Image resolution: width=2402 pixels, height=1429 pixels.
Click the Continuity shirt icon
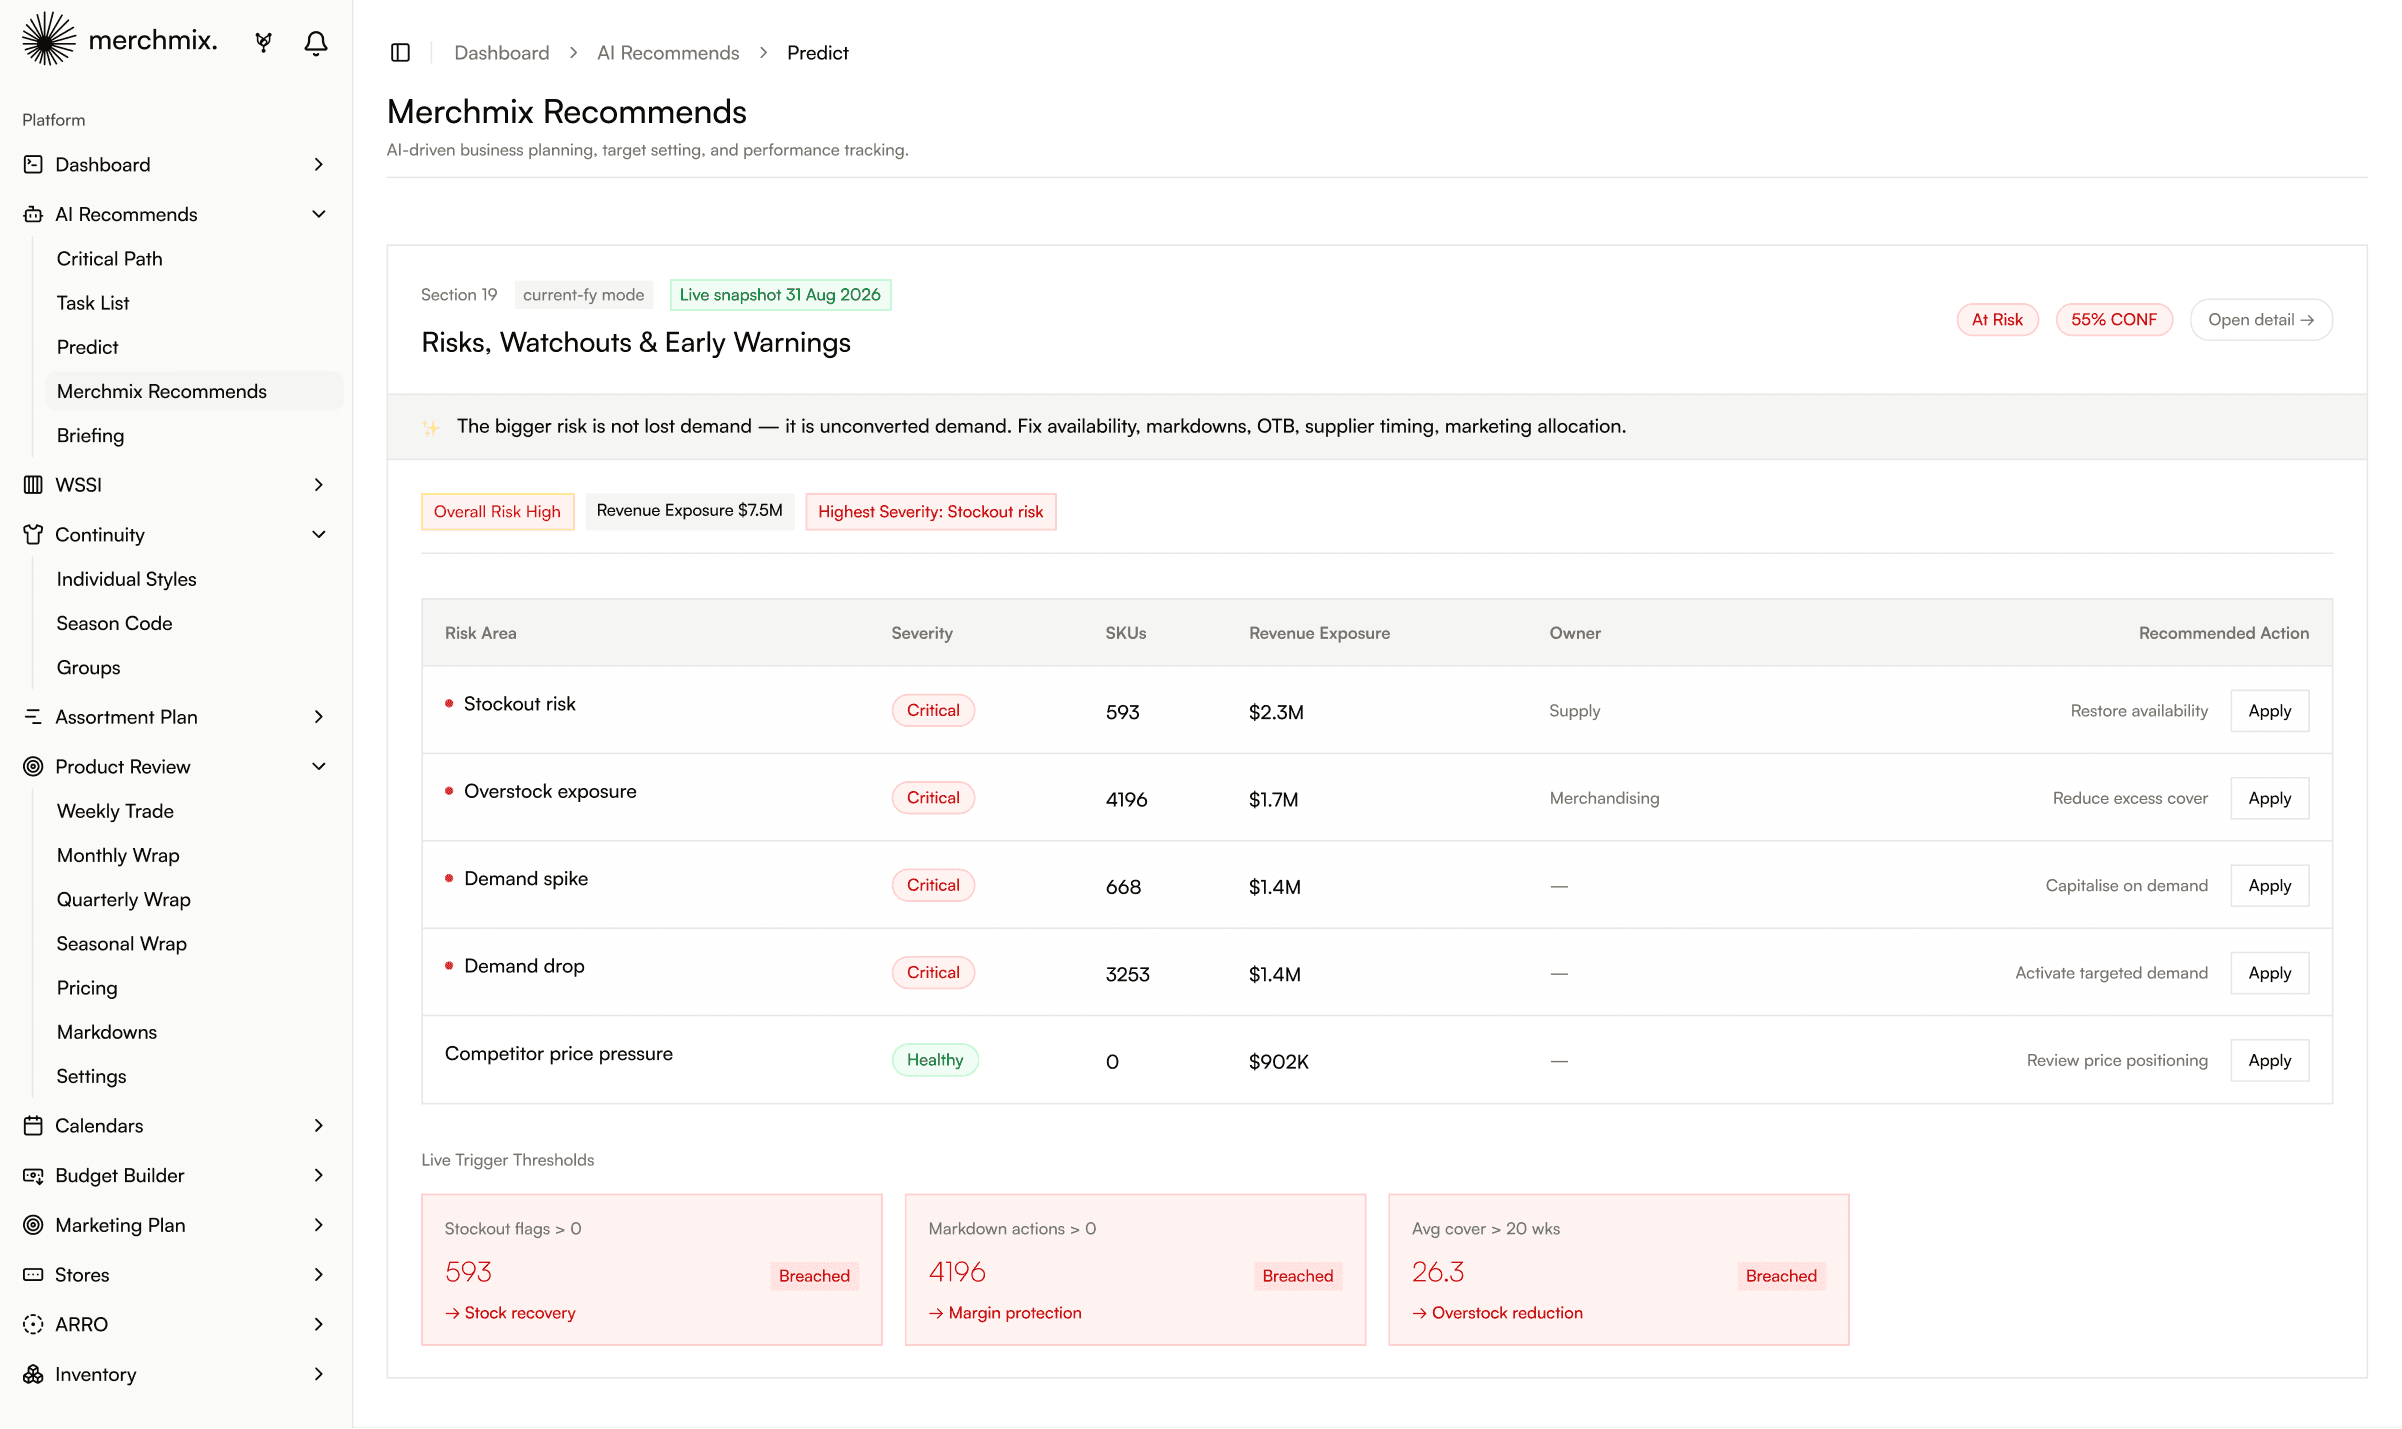point(33,534)
